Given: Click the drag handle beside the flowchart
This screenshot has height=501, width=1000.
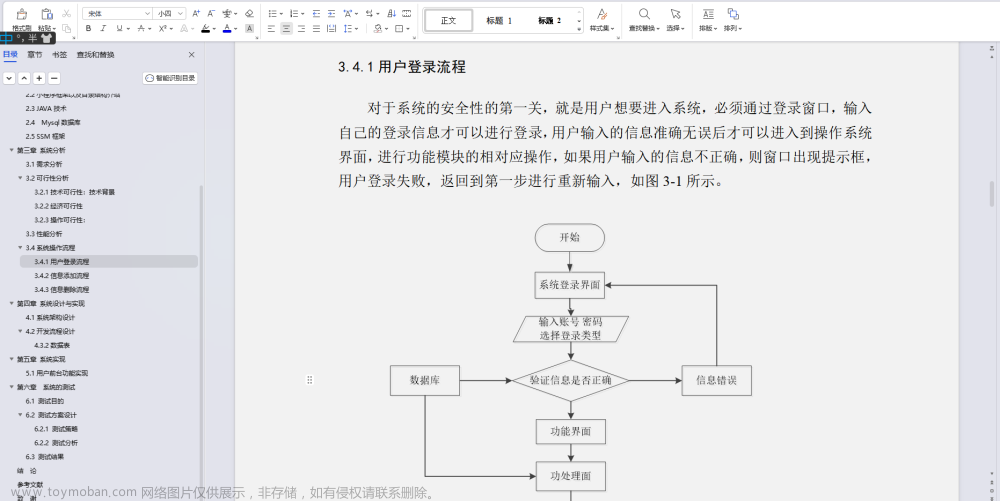Looking at the screenshot, I should (309, 380).
